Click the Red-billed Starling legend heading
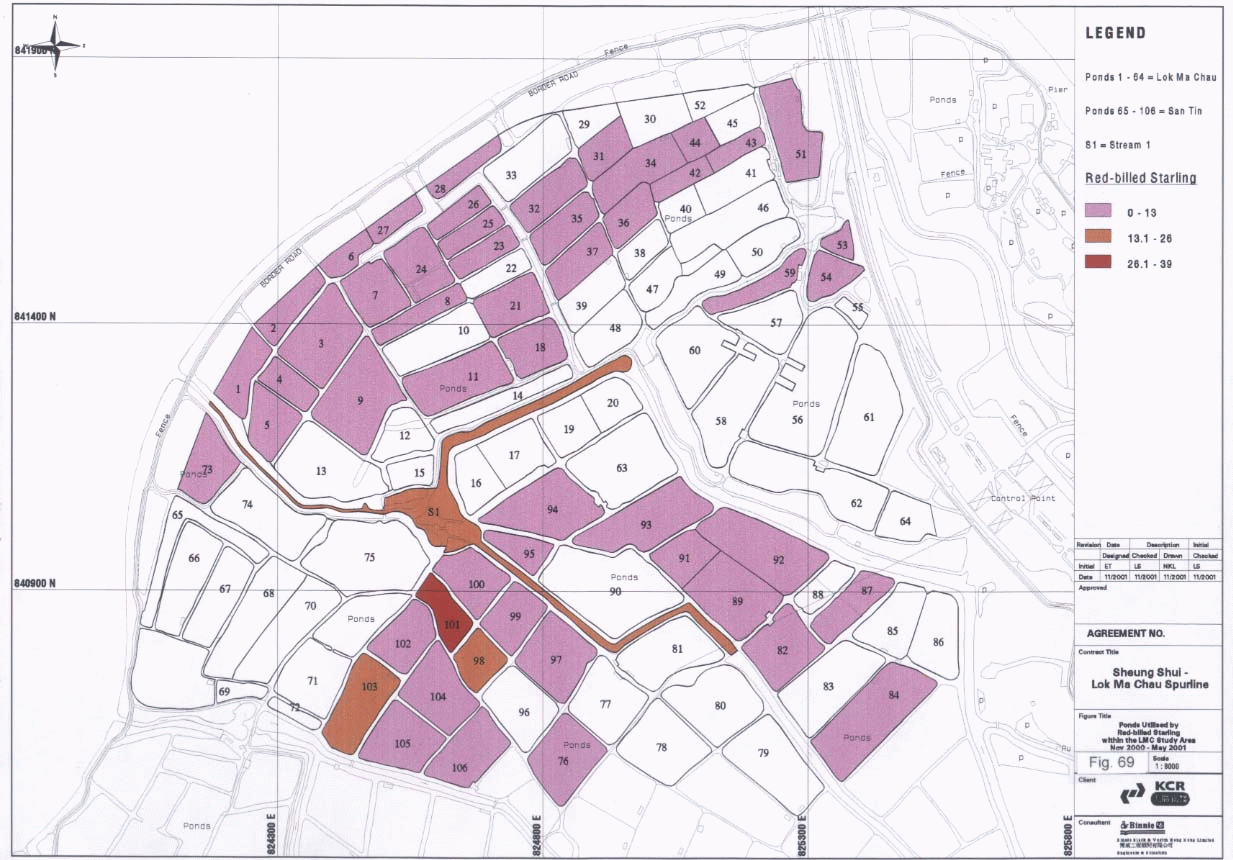Screen dimensions: 1233x860 [x=1140, y=178]
